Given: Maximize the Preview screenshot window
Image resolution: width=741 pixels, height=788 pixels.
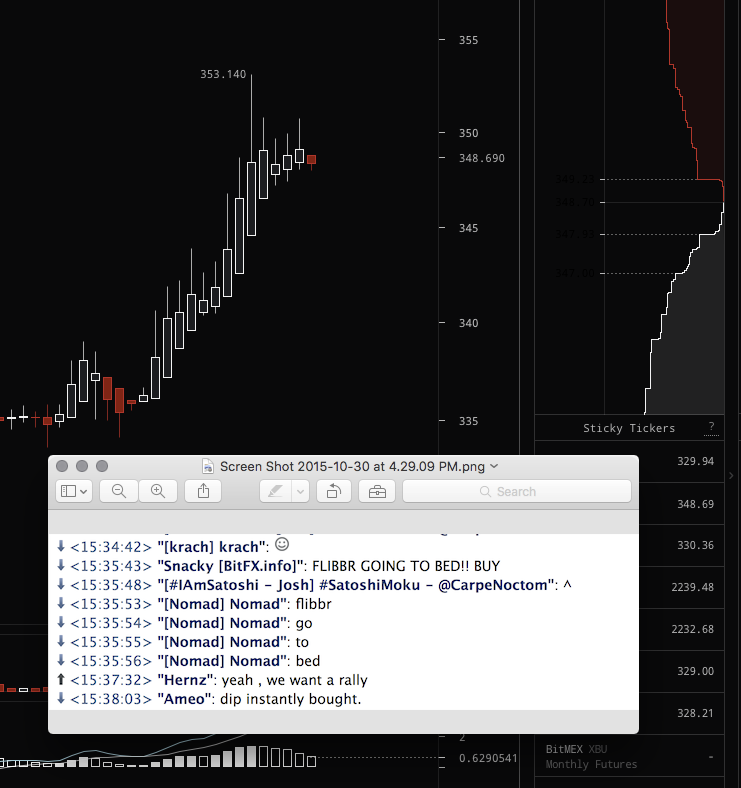Looking at the screenshot, I should 102,466.
